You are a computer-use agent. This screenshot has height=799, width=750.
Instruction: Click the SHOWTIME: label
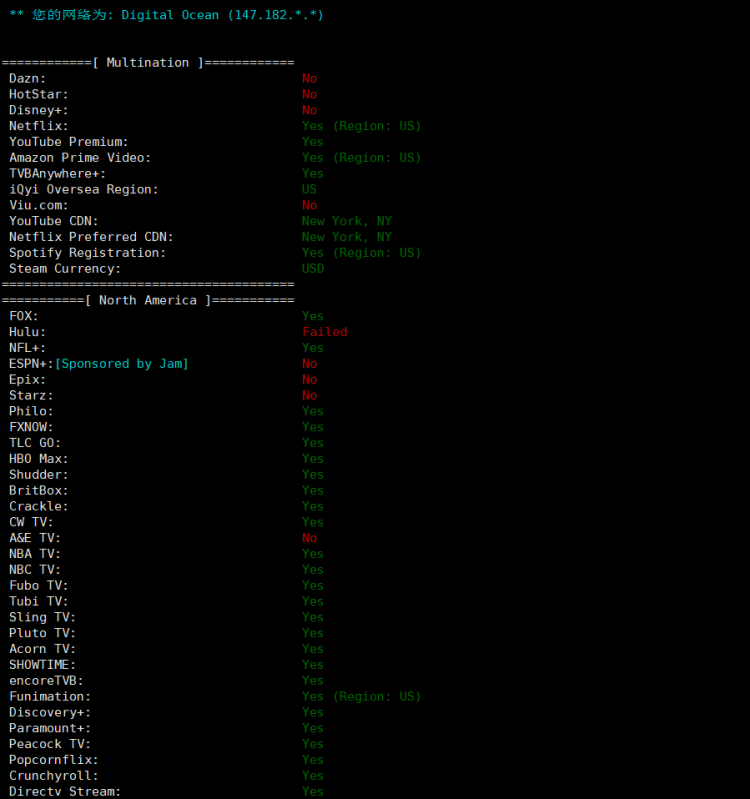tap(43, 664)
